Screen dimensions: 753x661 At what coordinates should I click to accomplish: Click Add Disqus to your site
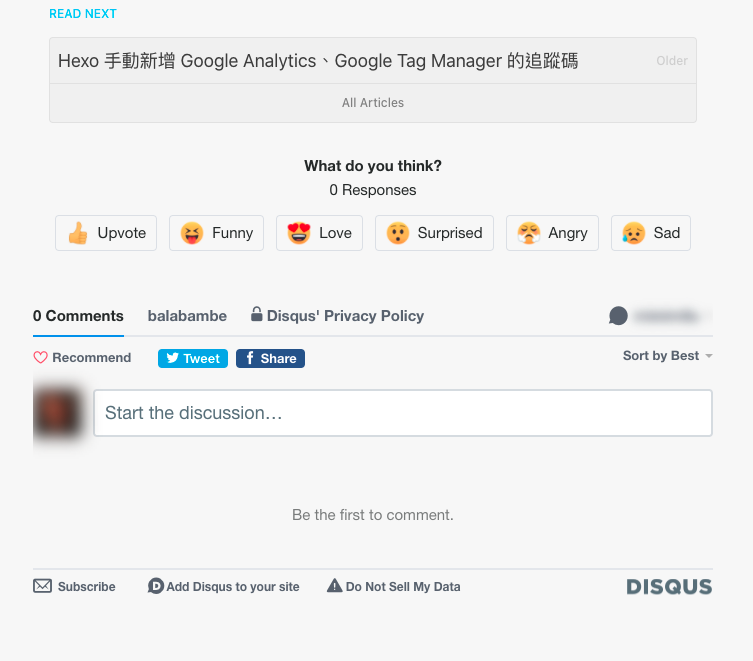point(224,587)
